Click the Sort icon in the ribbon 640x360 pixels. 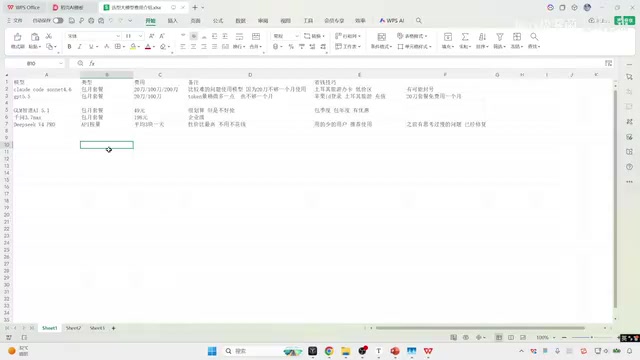[482, 37]
